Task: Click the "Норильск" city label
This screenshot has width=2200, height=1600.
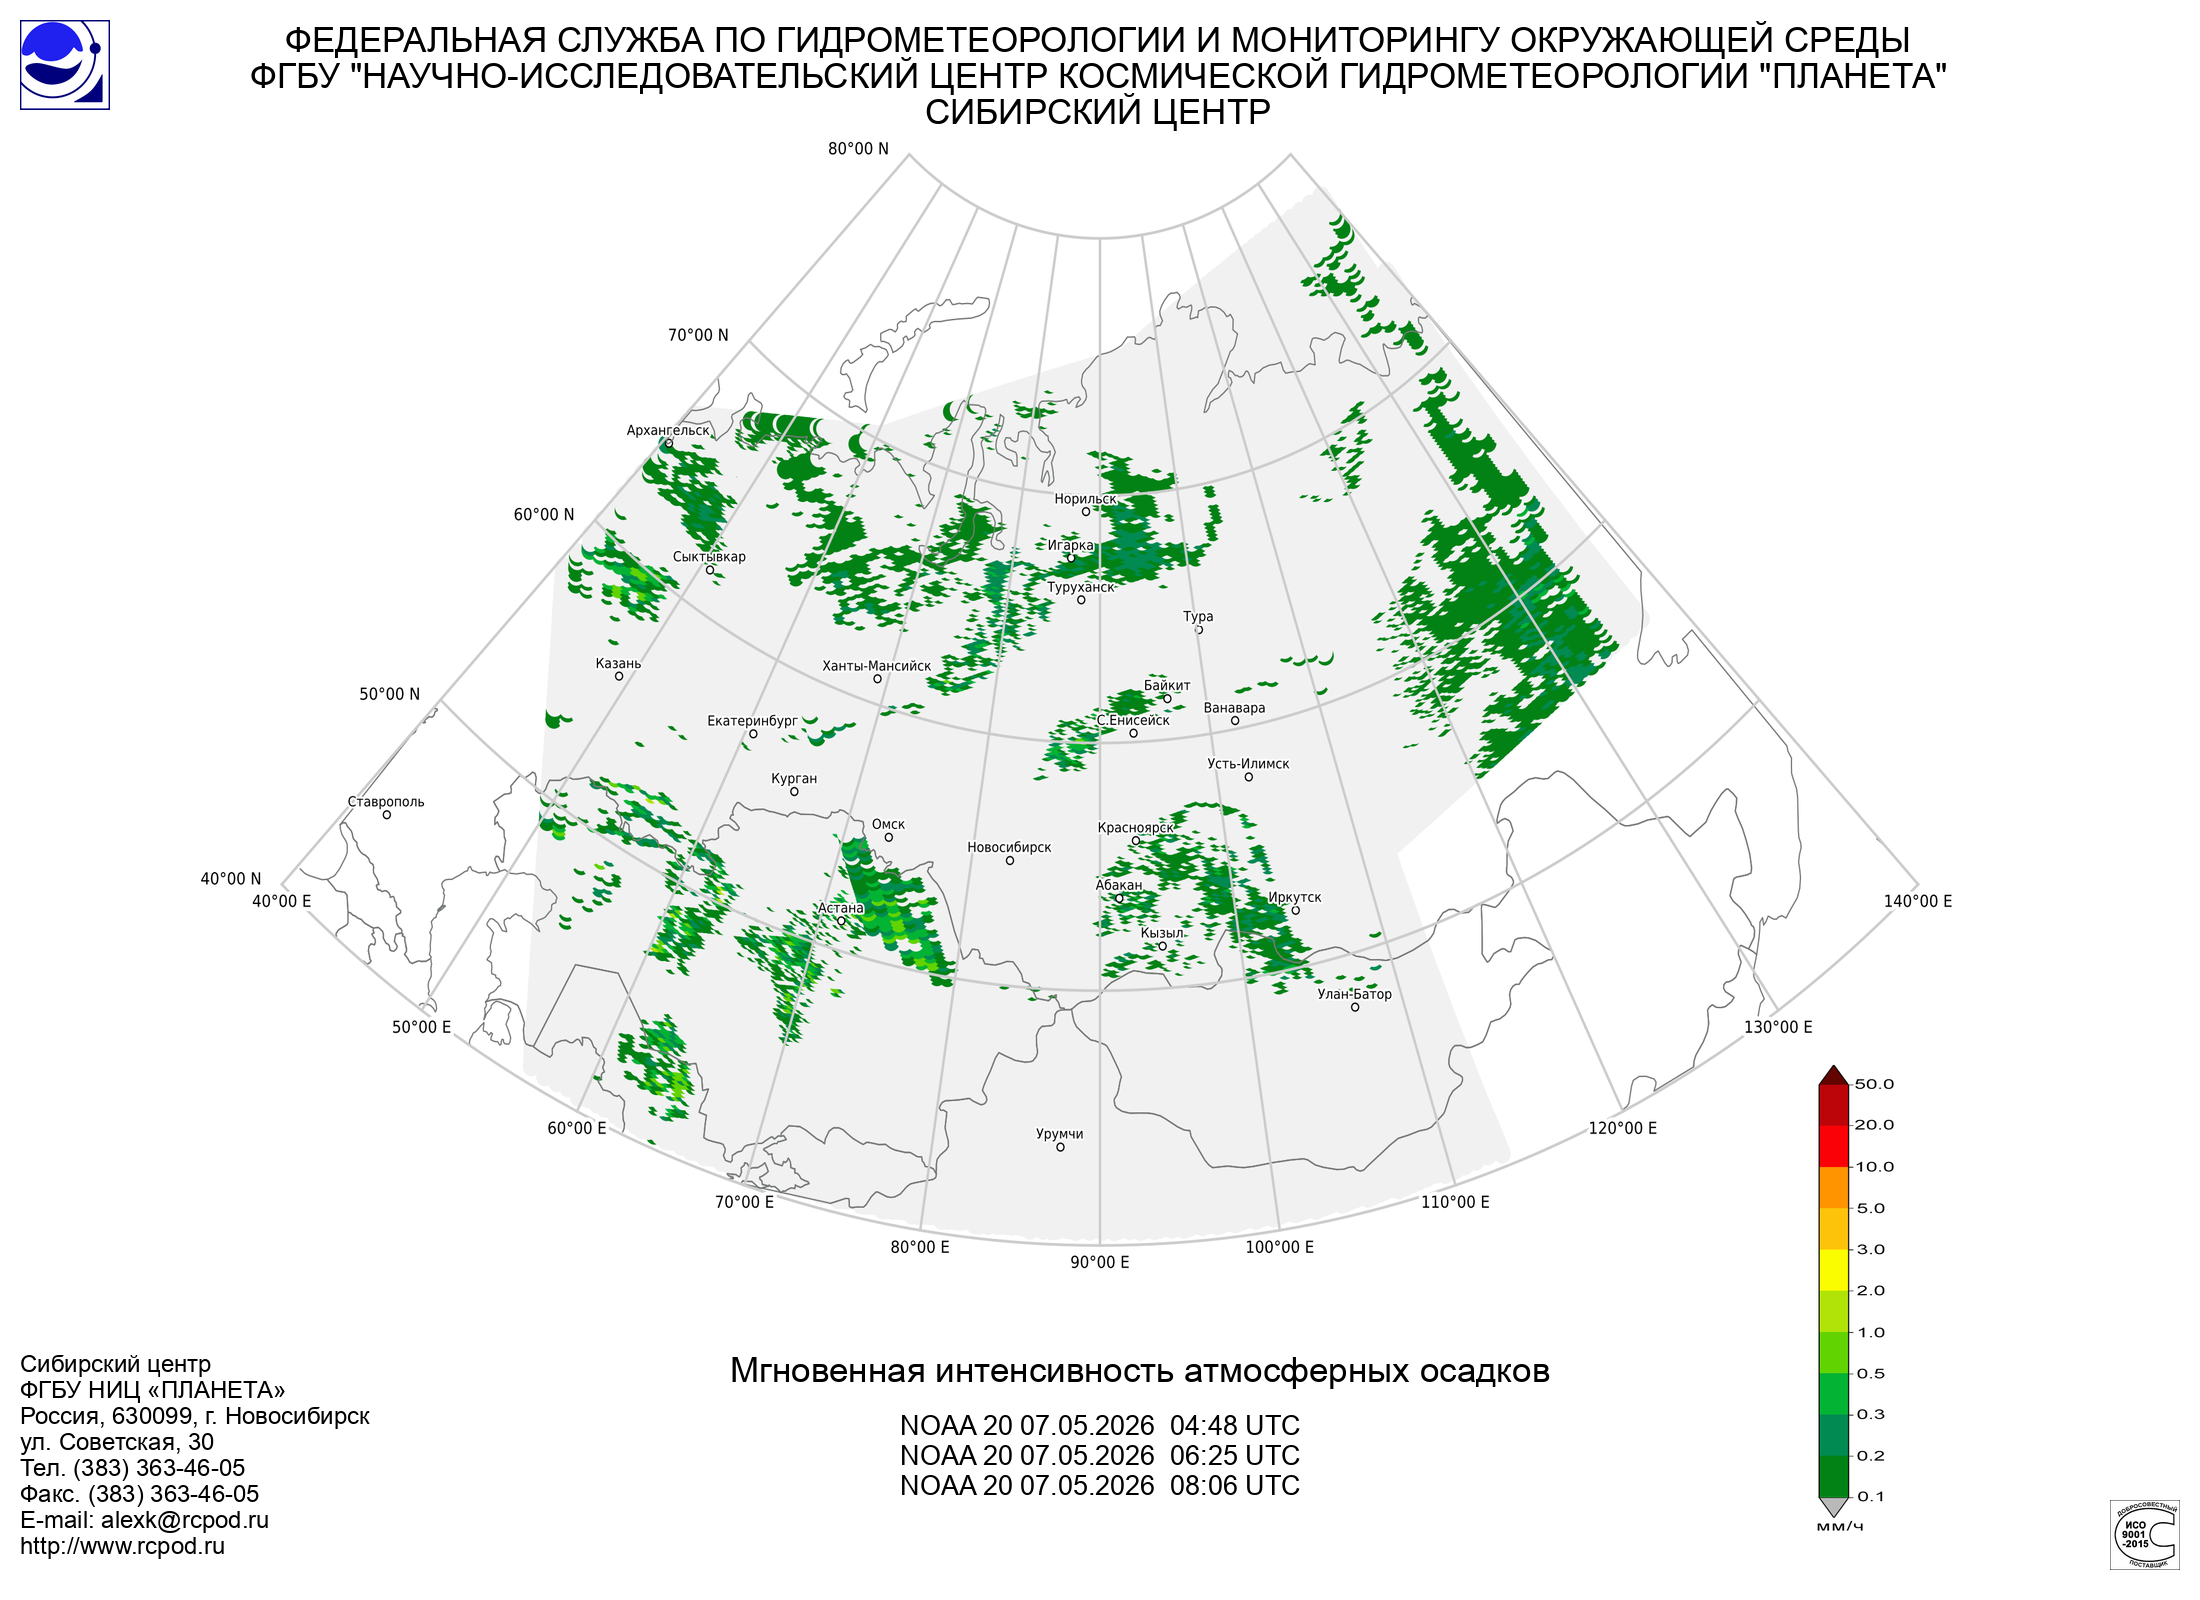Action: [1085, 499]
